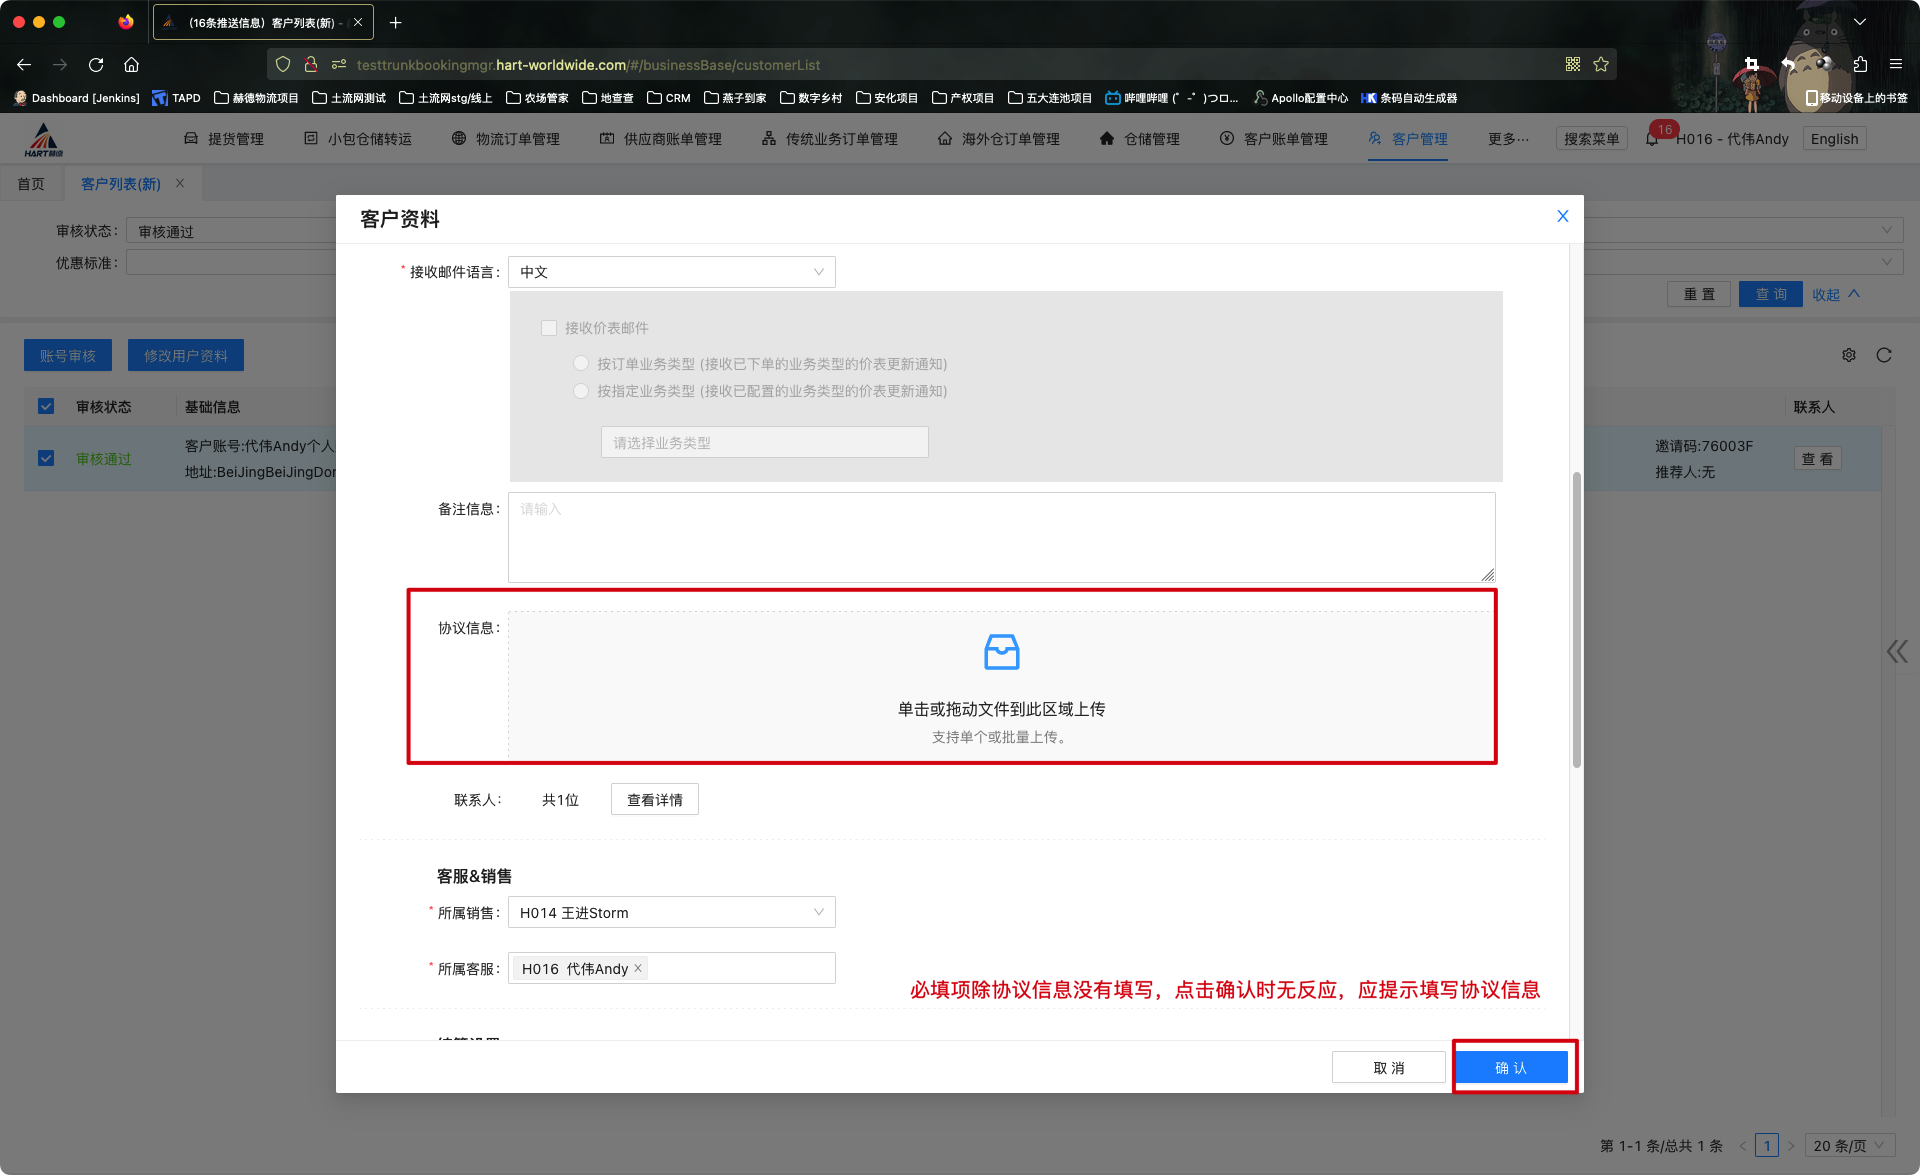Bookmark the page with the star icon
The width and height of the screenshot is (1920, 1175).
click(1601, 64)
